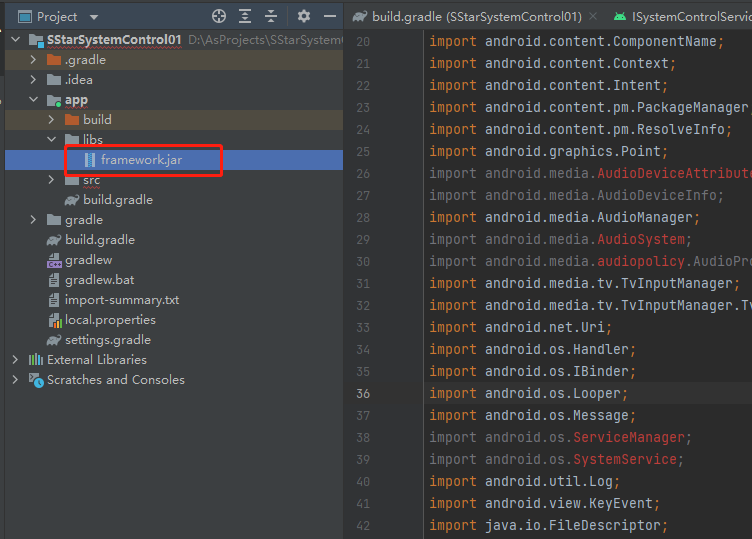This screenshot has width=752, height=539.
Task: Click line number 20 in gutter
Action: 363,42
